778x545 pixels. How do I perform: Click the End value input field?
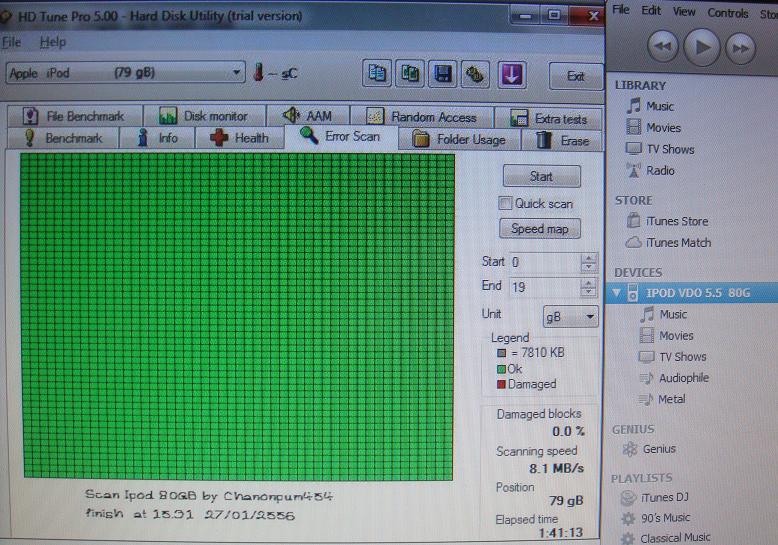click(544, 287)
